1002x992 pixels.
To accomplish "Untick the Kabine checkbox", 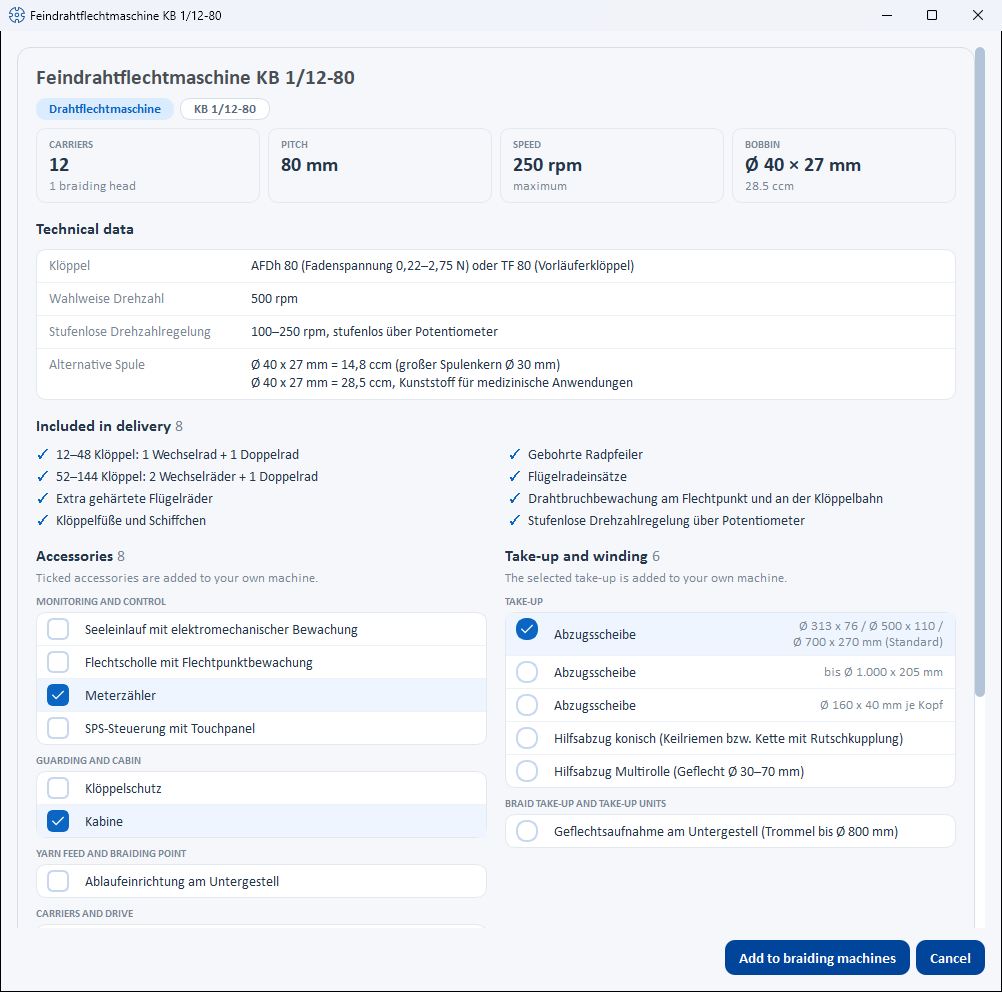I will pos(58,821).
